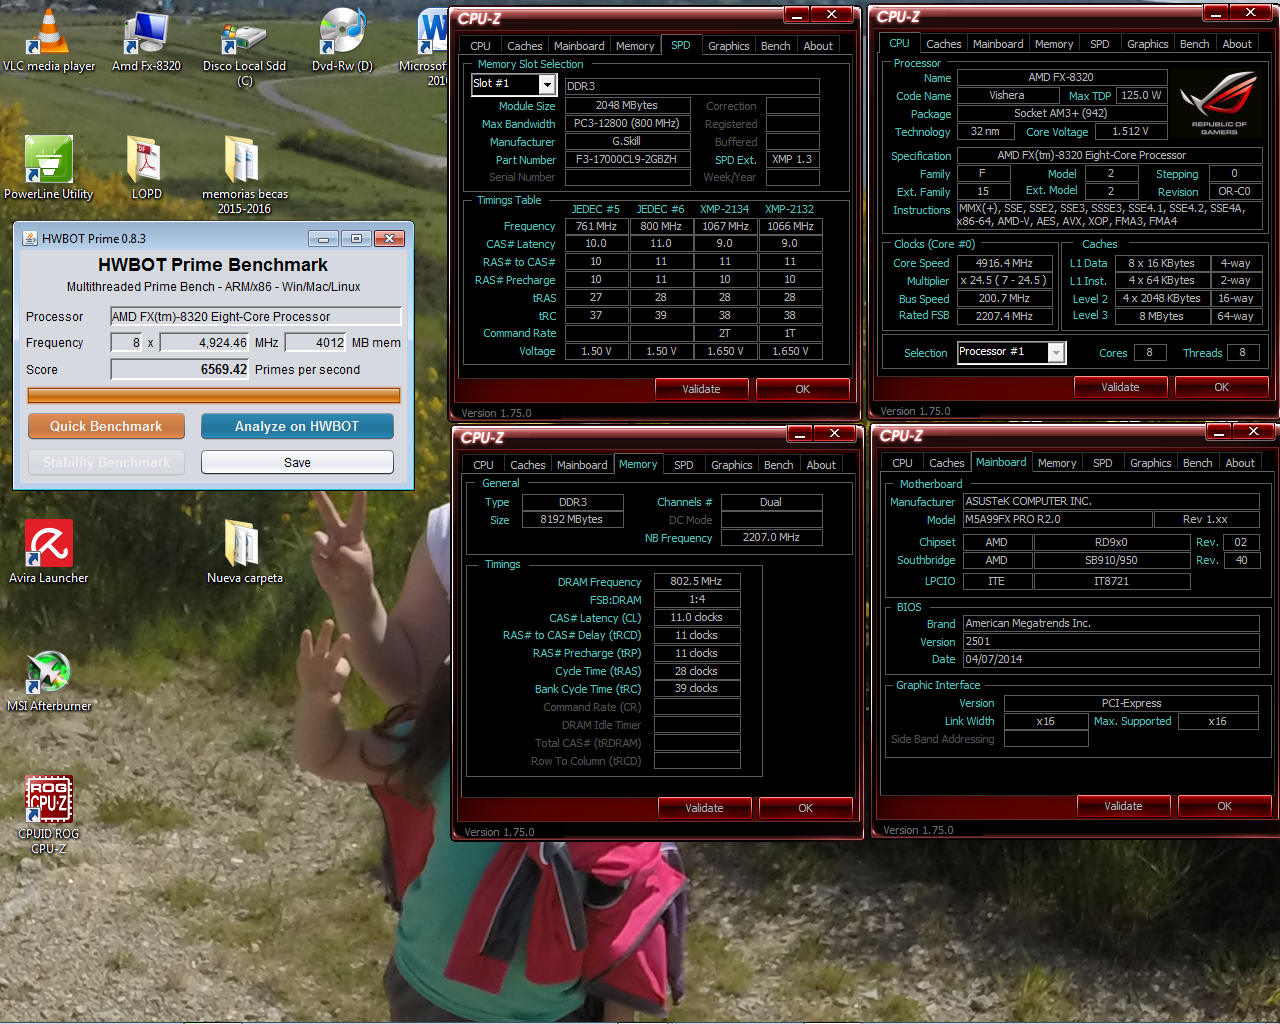The width and height of the screenshot is (1280, 1024).
Task: Click the 4012 MB mem field
Action: pos(316,342)
